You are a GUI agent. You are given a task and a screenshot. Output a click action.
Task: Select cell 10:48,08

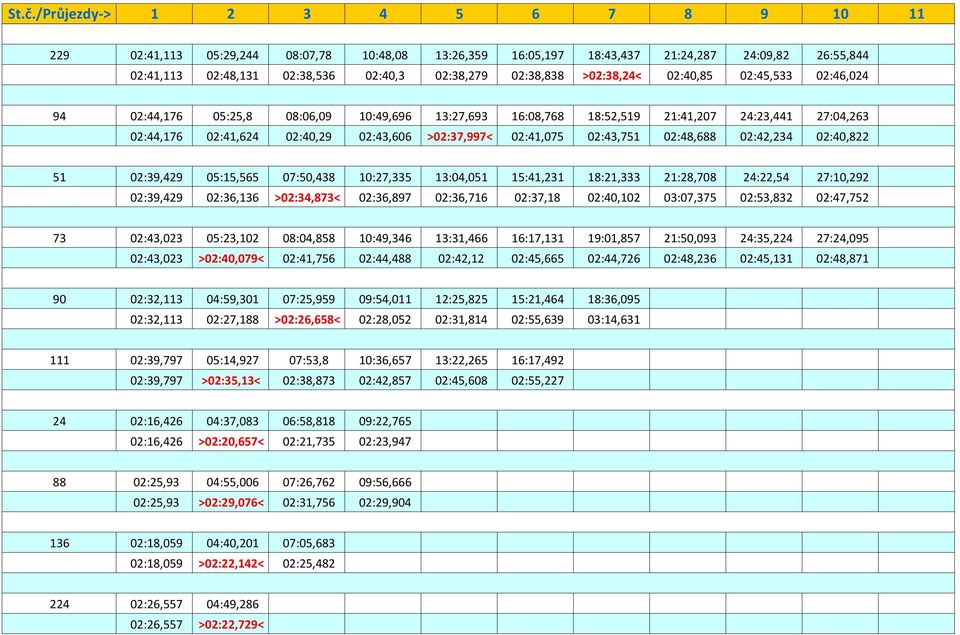pyautogui.click(x=384, y=55)
